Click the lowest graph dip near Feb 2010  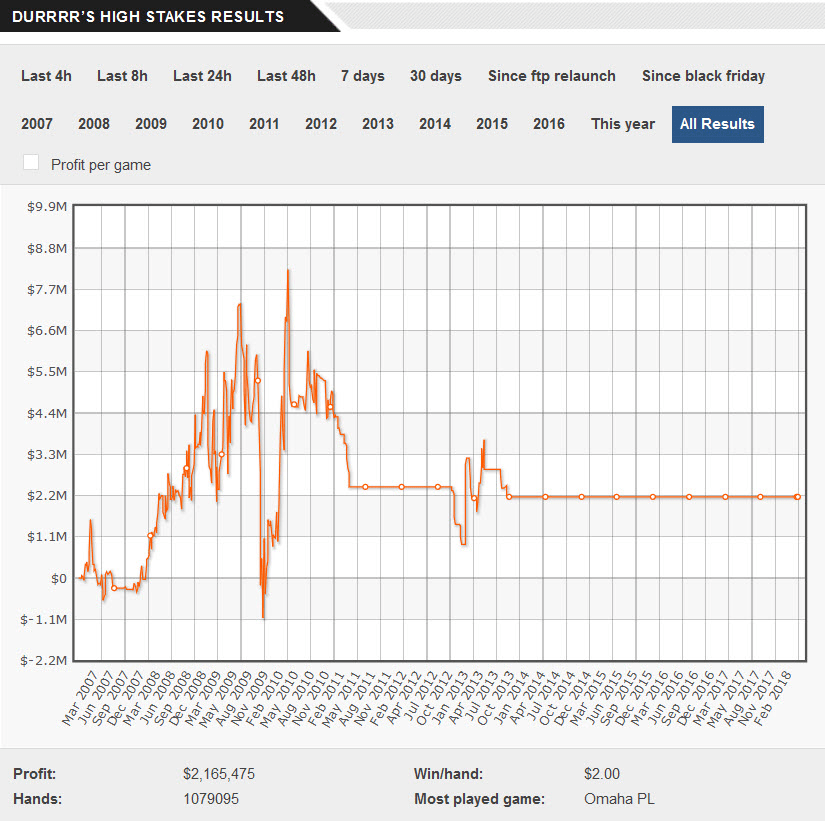click(263, 617)
